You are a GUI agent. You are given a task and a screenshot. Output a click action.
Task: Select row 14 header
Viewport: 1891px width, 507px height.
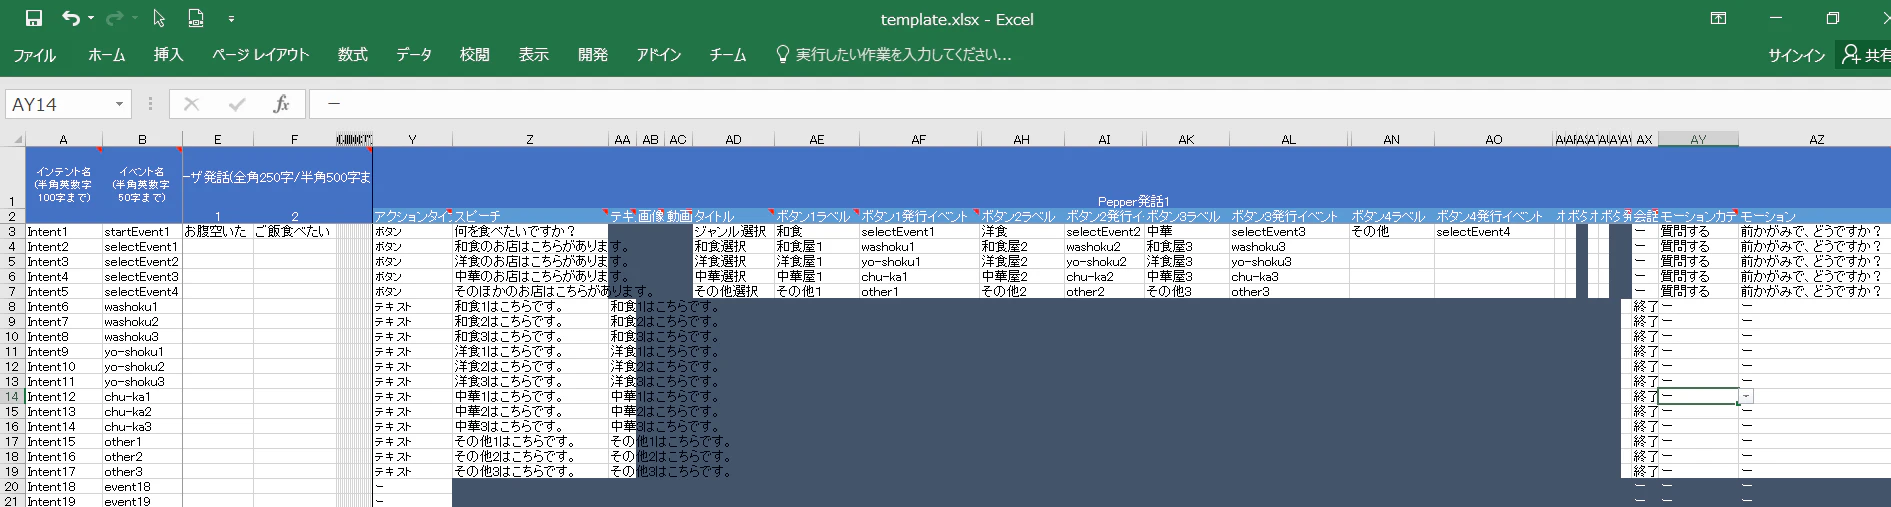(x=12, y=397)
